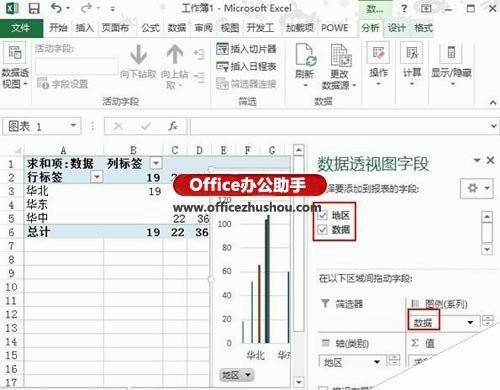The image size is (500, 390).
Task: Click the PivotChart (数据透视图) button icon
Action: click(15, 52)
